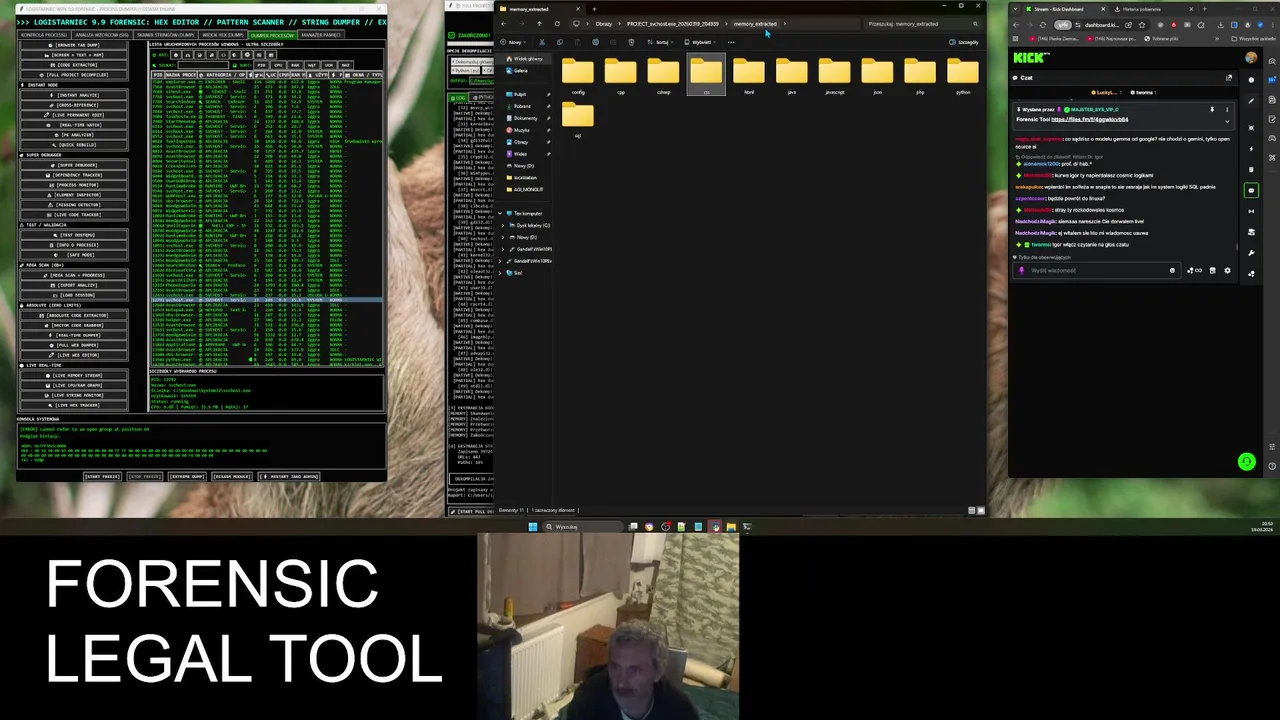
Task: Open the Nowy dropdown in Explorer
Action: 514,42
